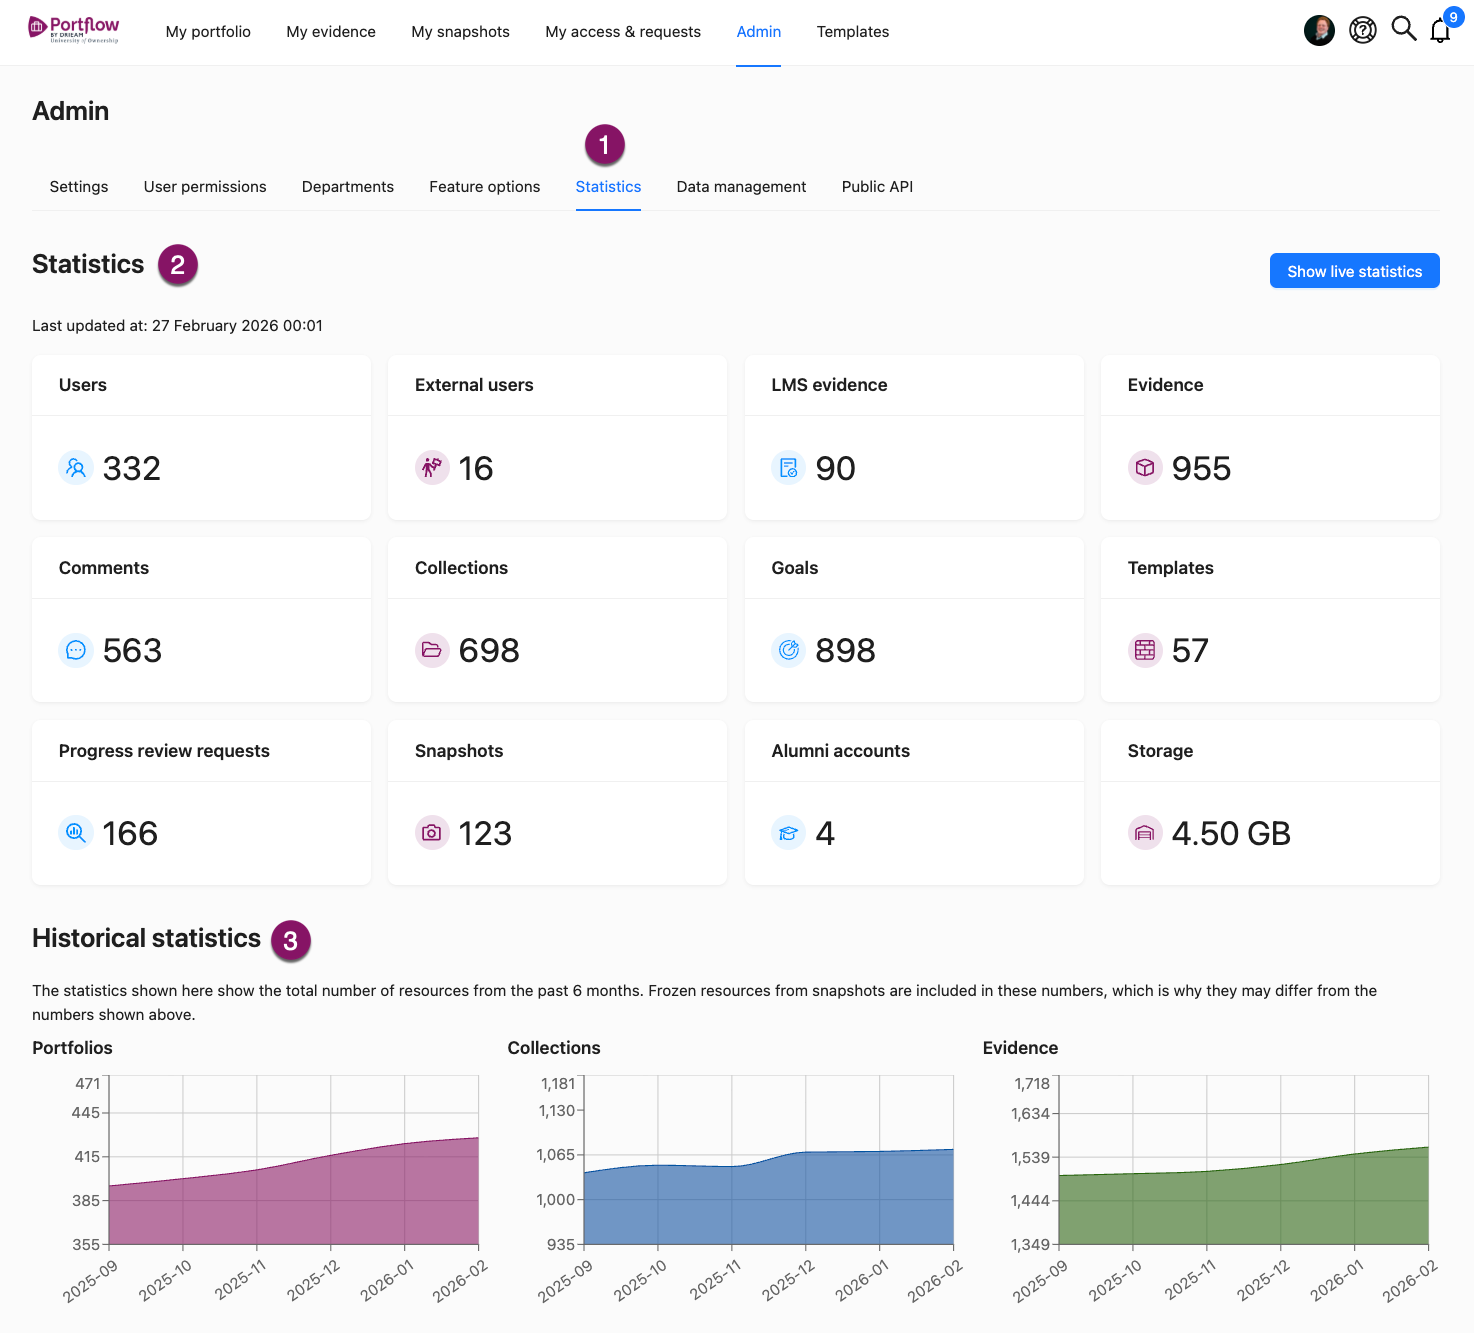1474x1333 pixels.
Task: Click the External users icon
Action: coord(432,467)
